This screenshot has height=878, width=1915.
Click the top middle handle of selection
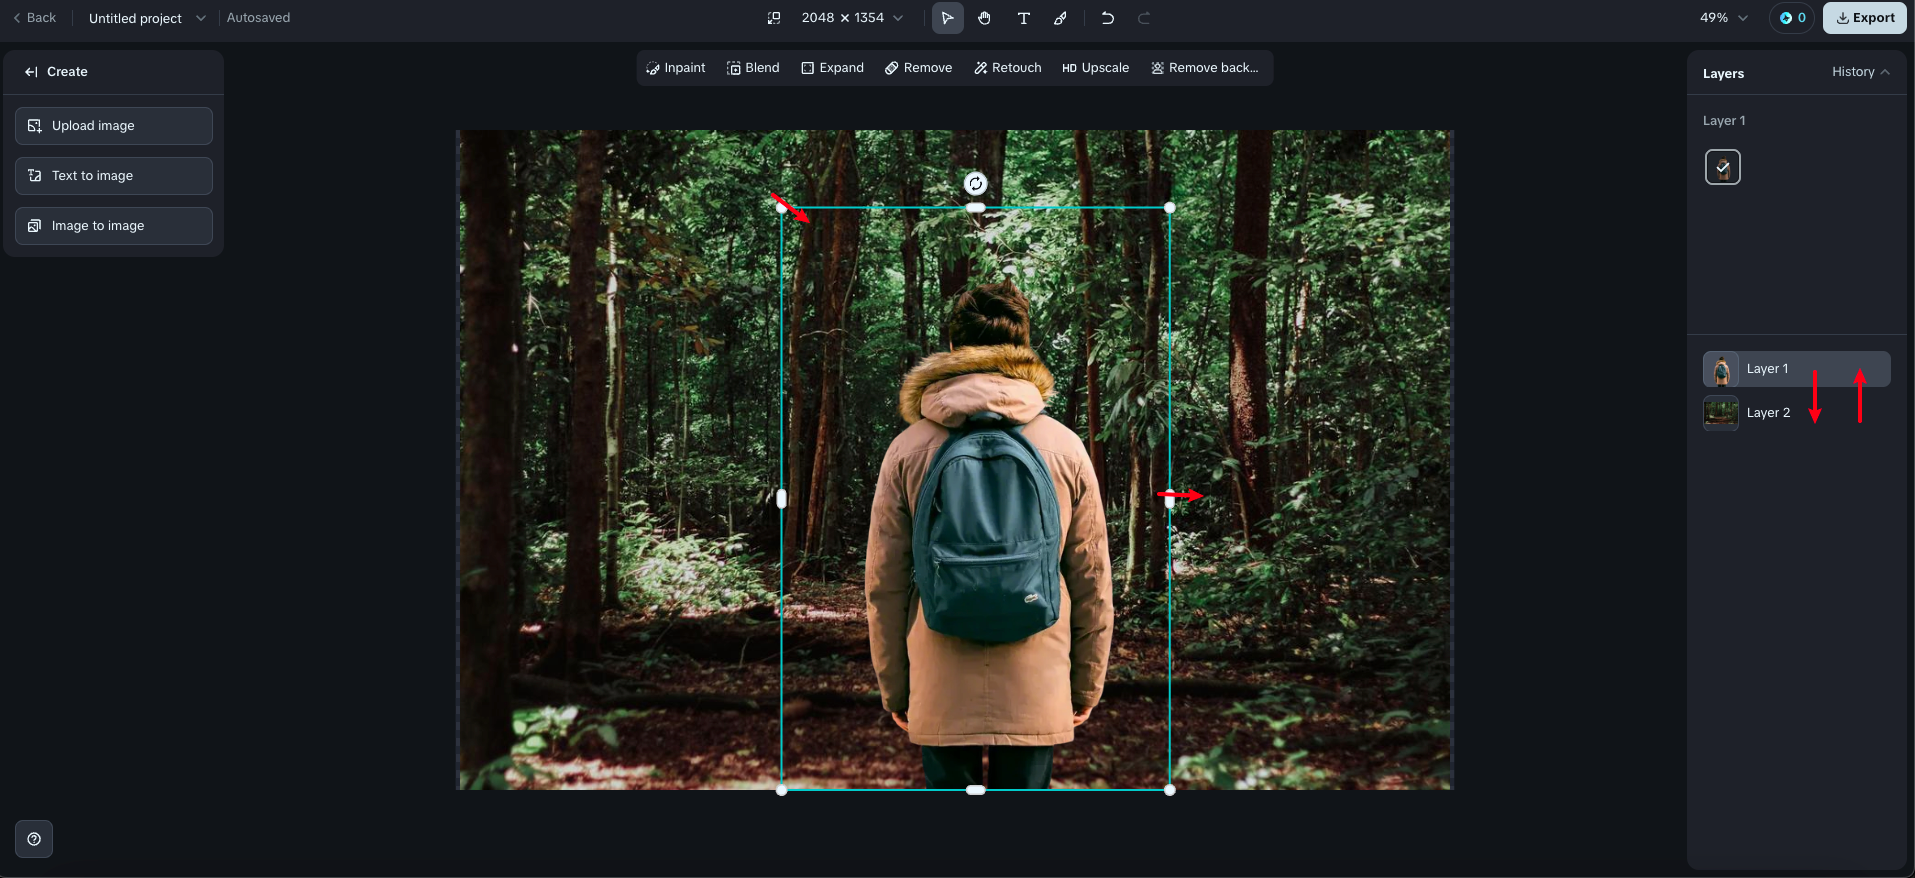click(976, 208)
